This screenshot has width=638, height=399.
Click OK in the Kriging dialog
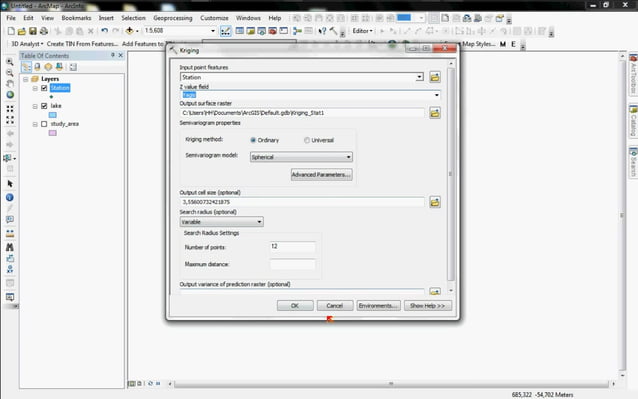(295, 305)
